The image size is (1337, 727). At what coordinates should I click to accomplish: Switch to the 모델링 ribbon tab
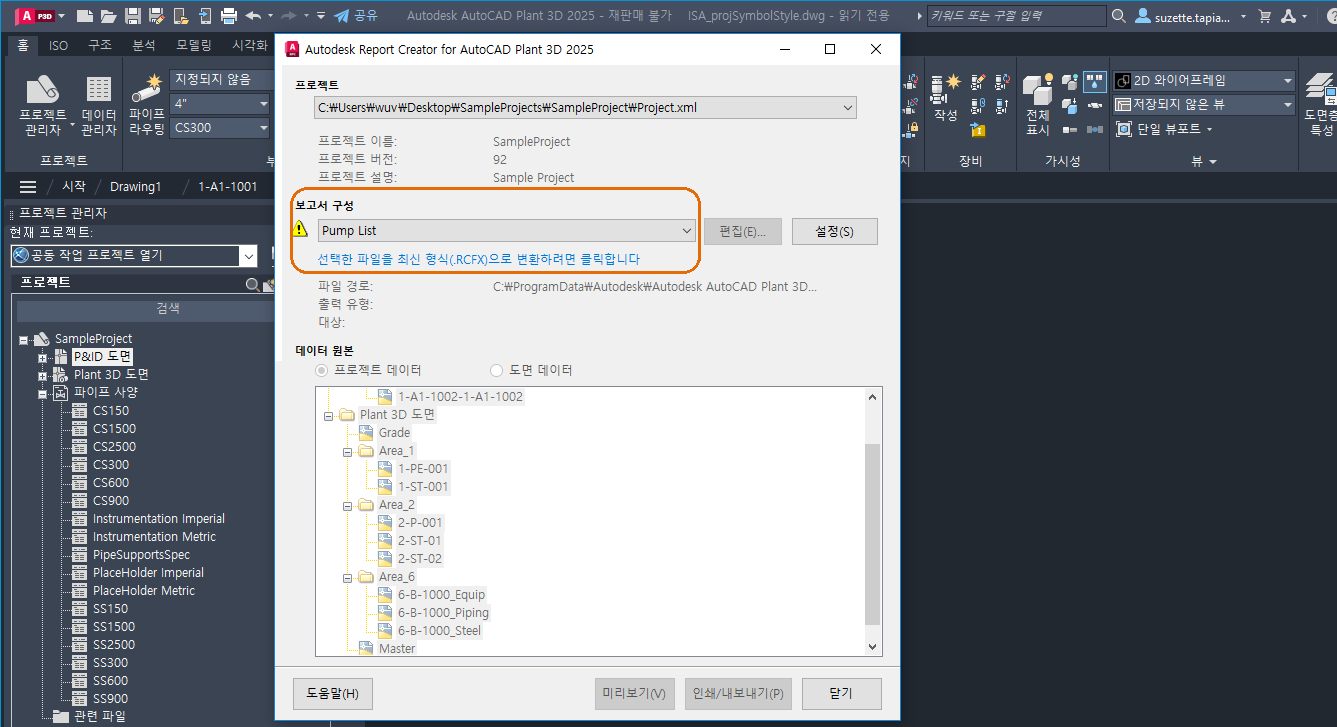pos(193,45)
